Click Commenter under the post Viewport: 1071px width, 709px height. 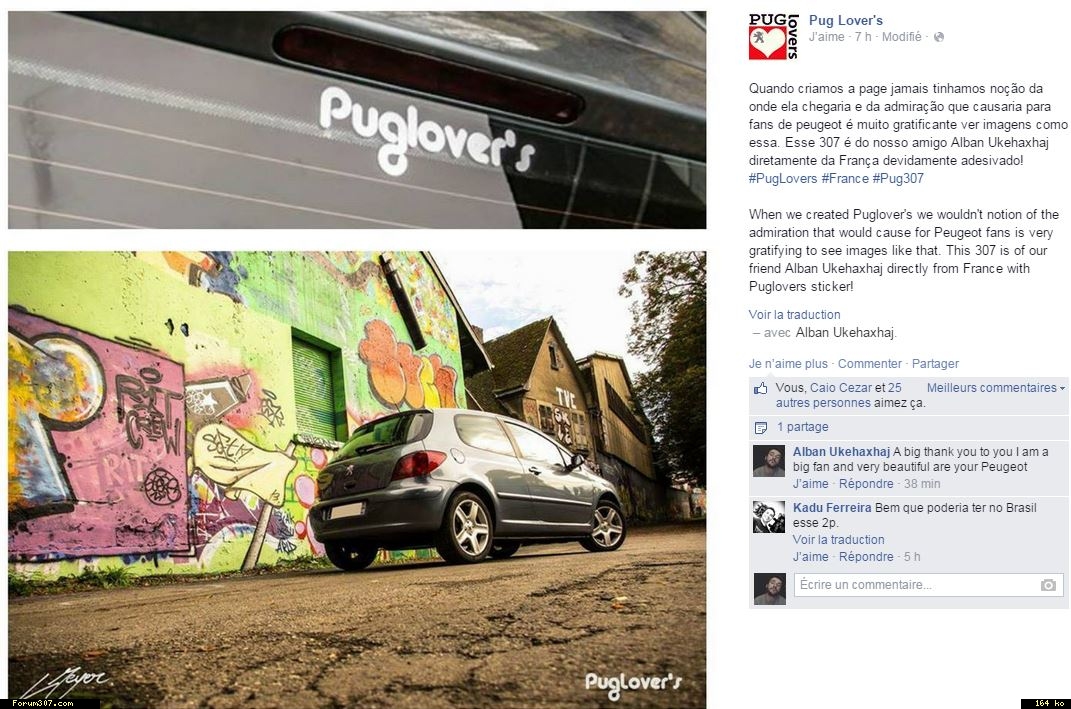pyautogui.click(x=870, y=364)
